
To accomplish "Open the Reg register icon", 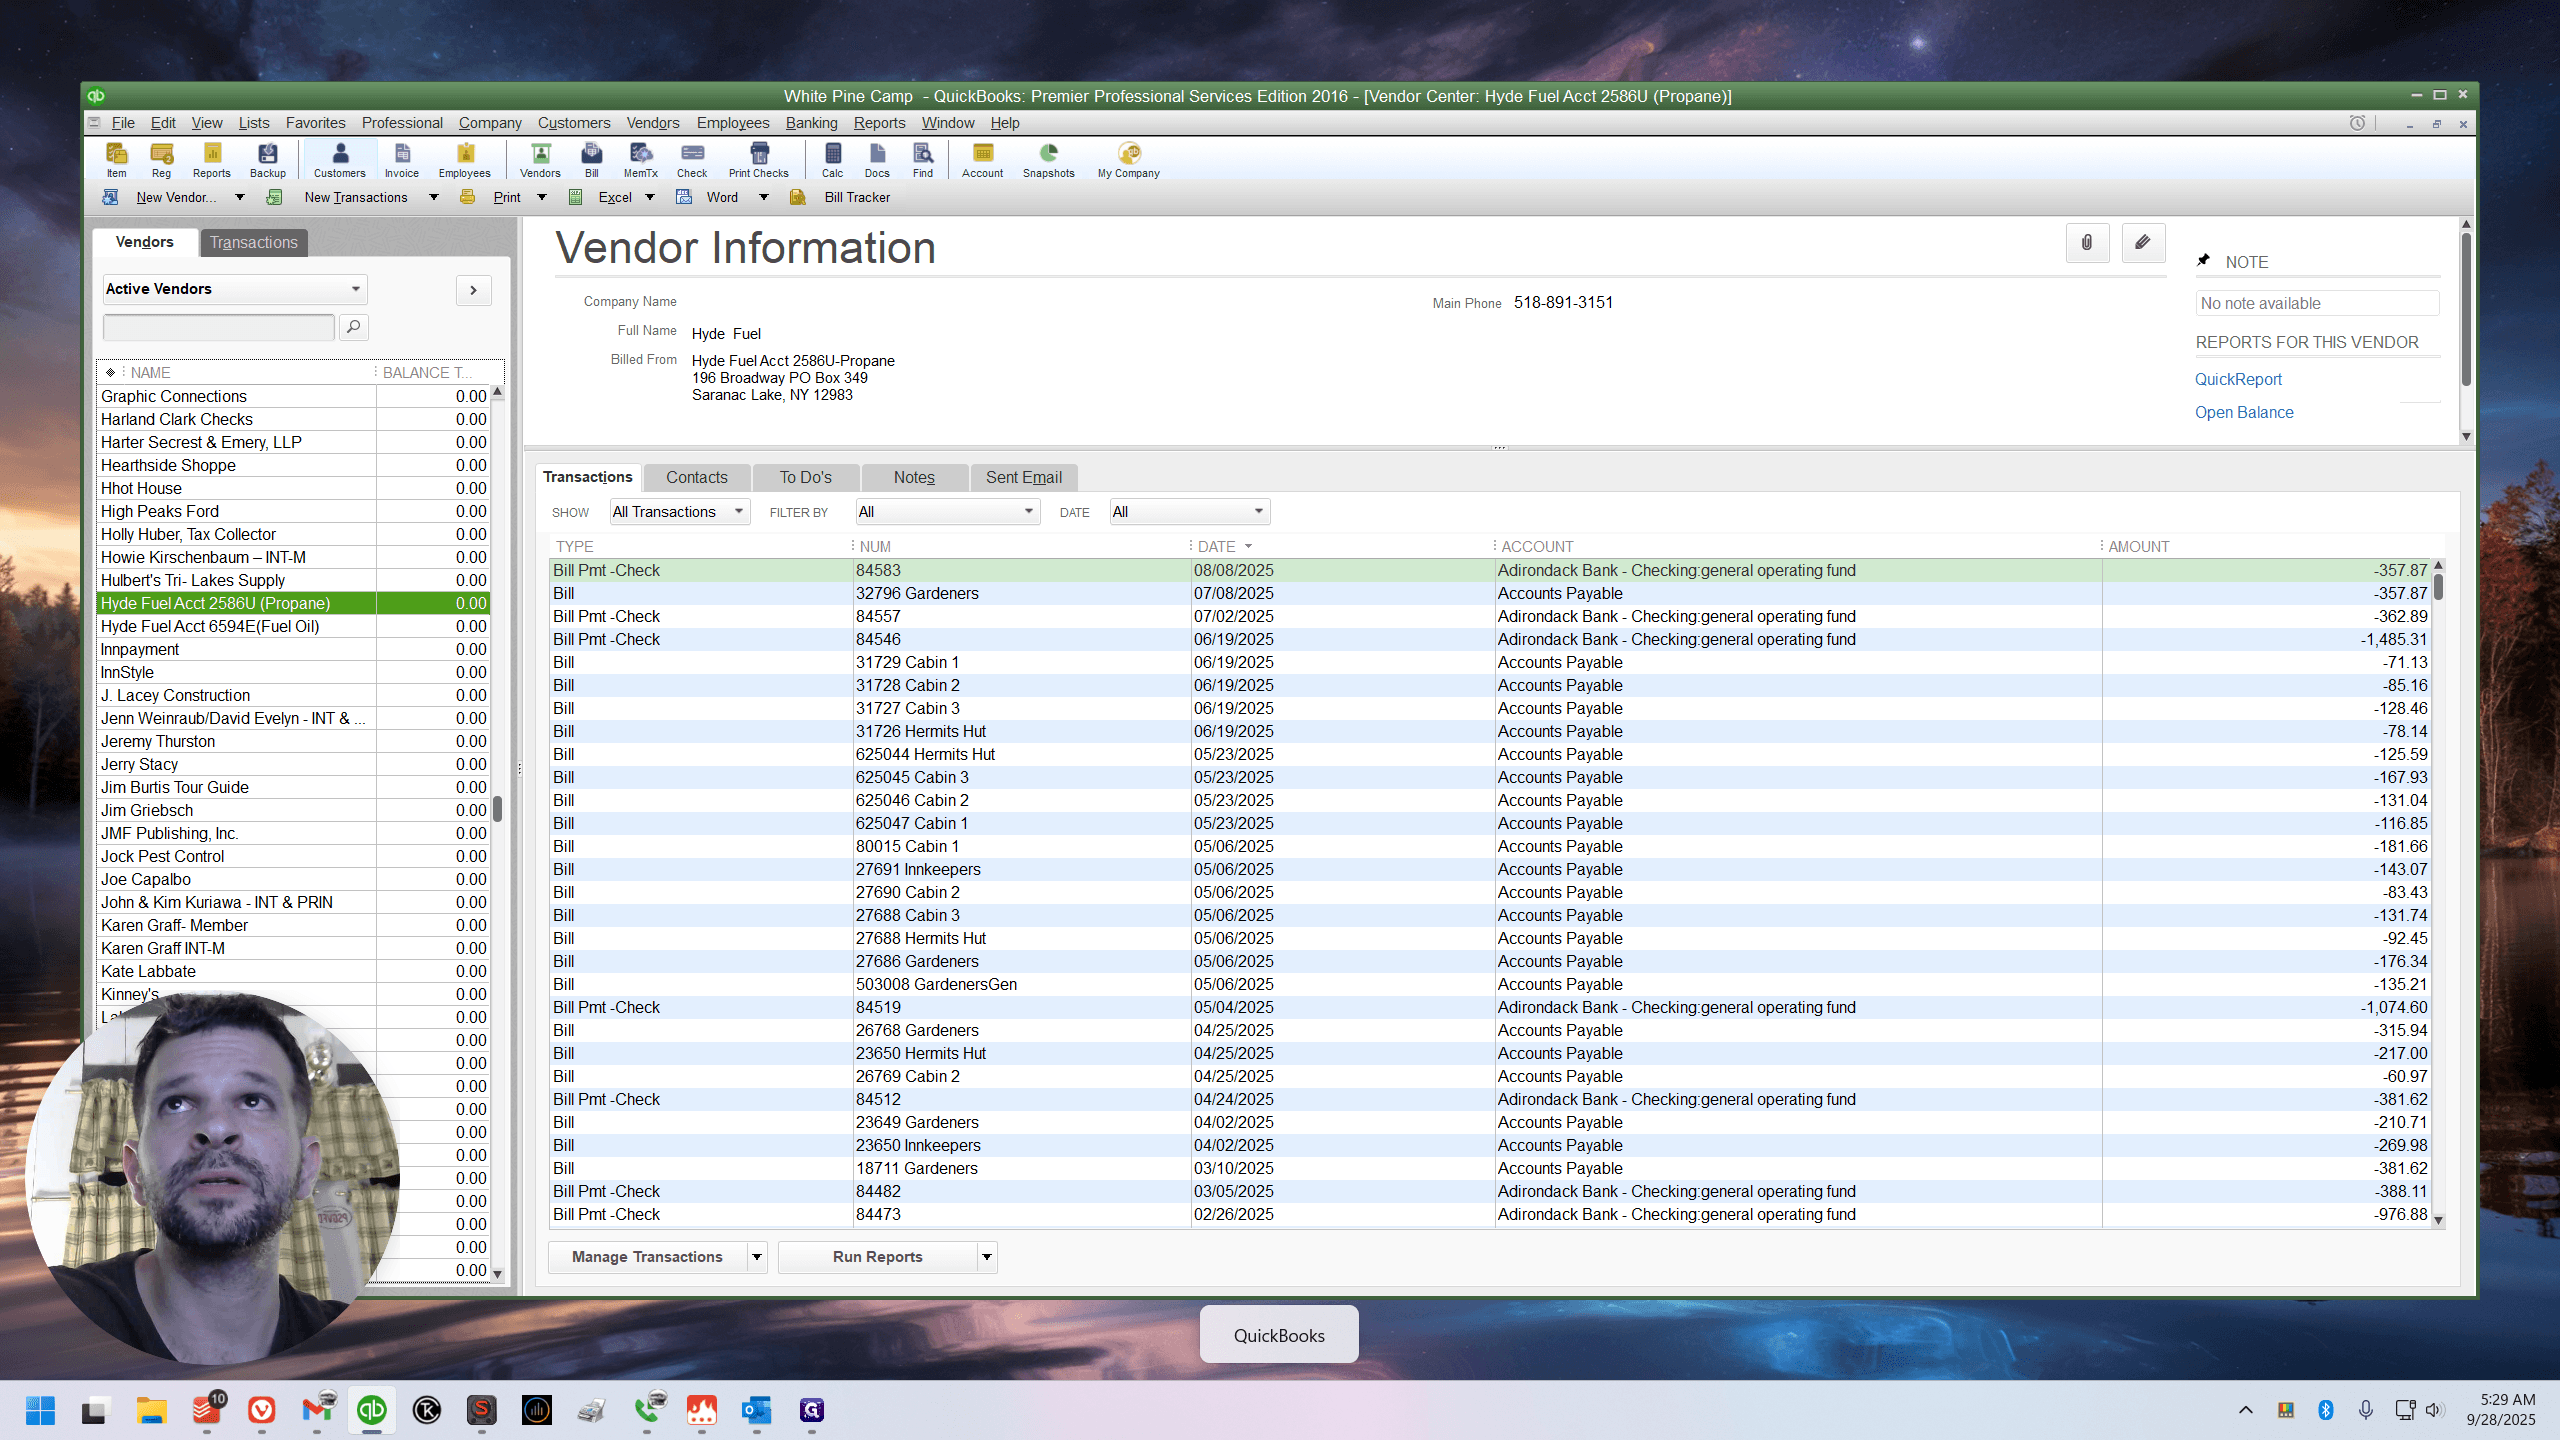I will coord(161,160).
